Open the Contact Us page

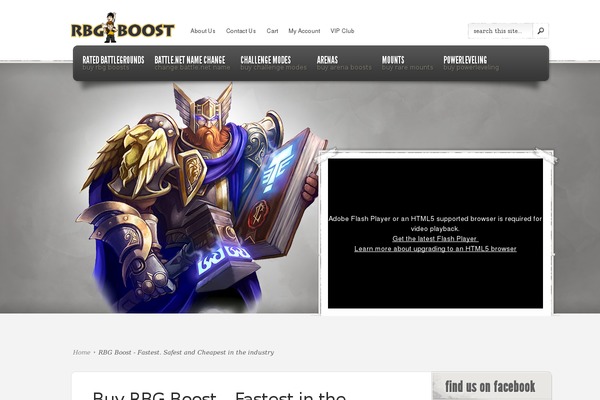241,31
